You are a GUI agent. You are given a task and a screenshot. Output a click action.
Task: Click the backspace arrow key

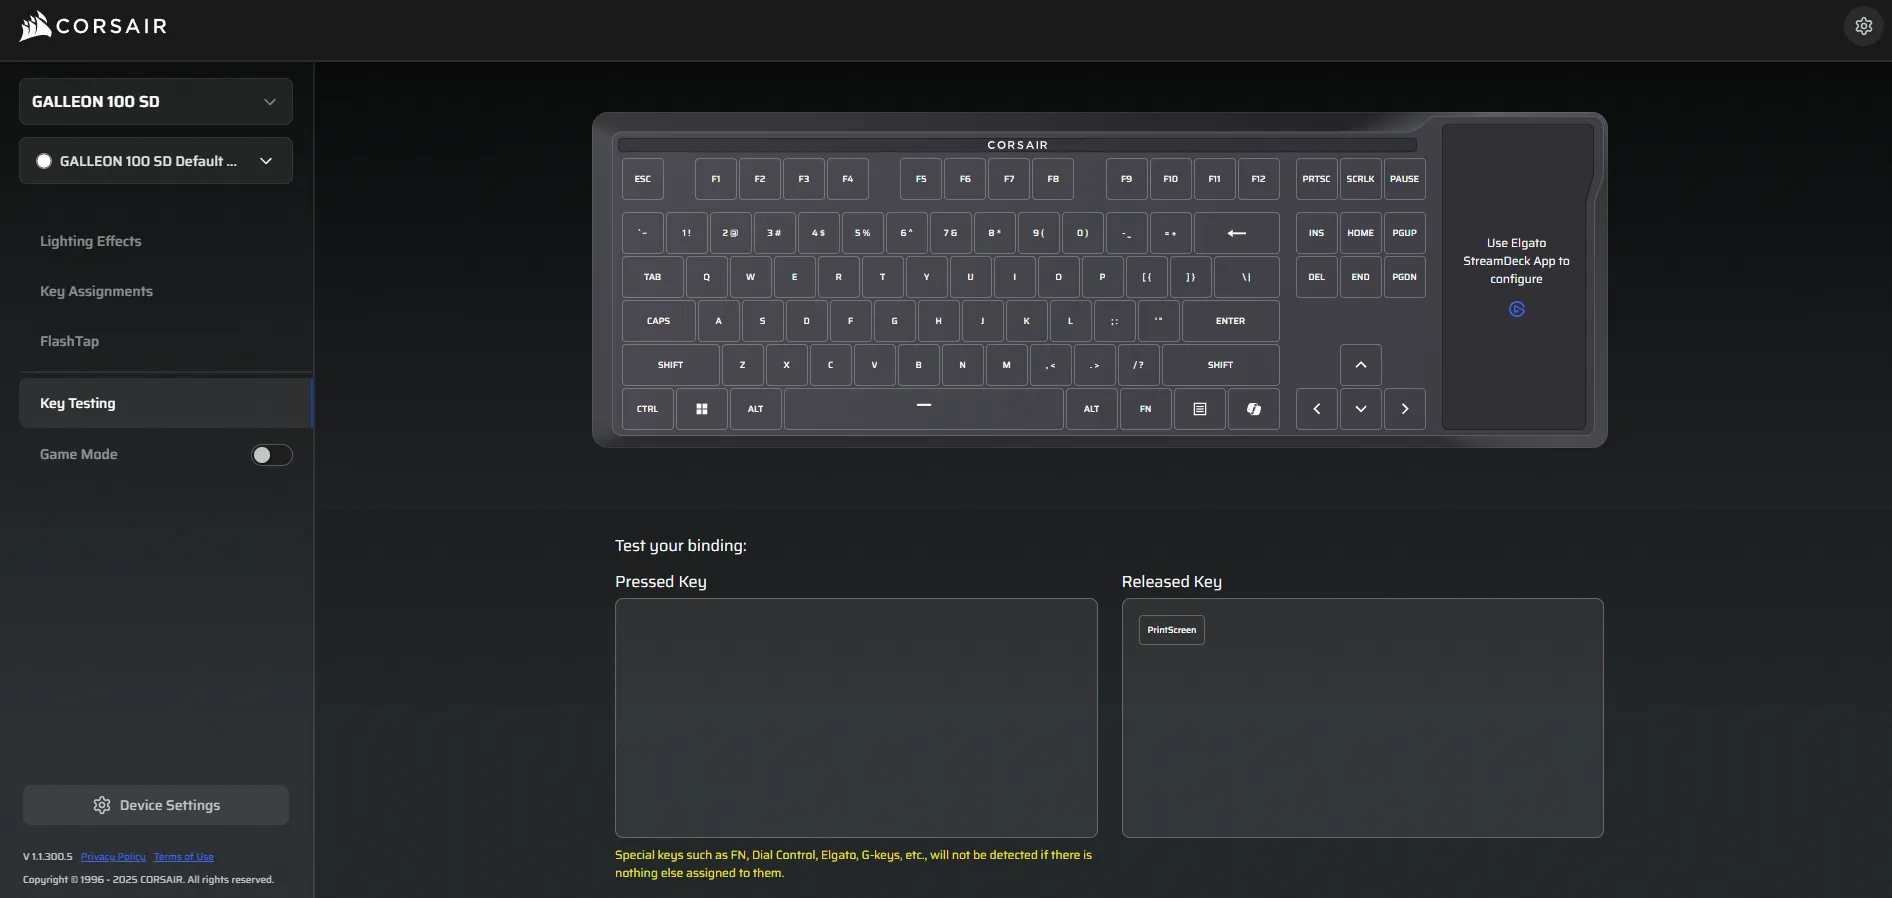pyautogui.click(x=1237, y=233)
